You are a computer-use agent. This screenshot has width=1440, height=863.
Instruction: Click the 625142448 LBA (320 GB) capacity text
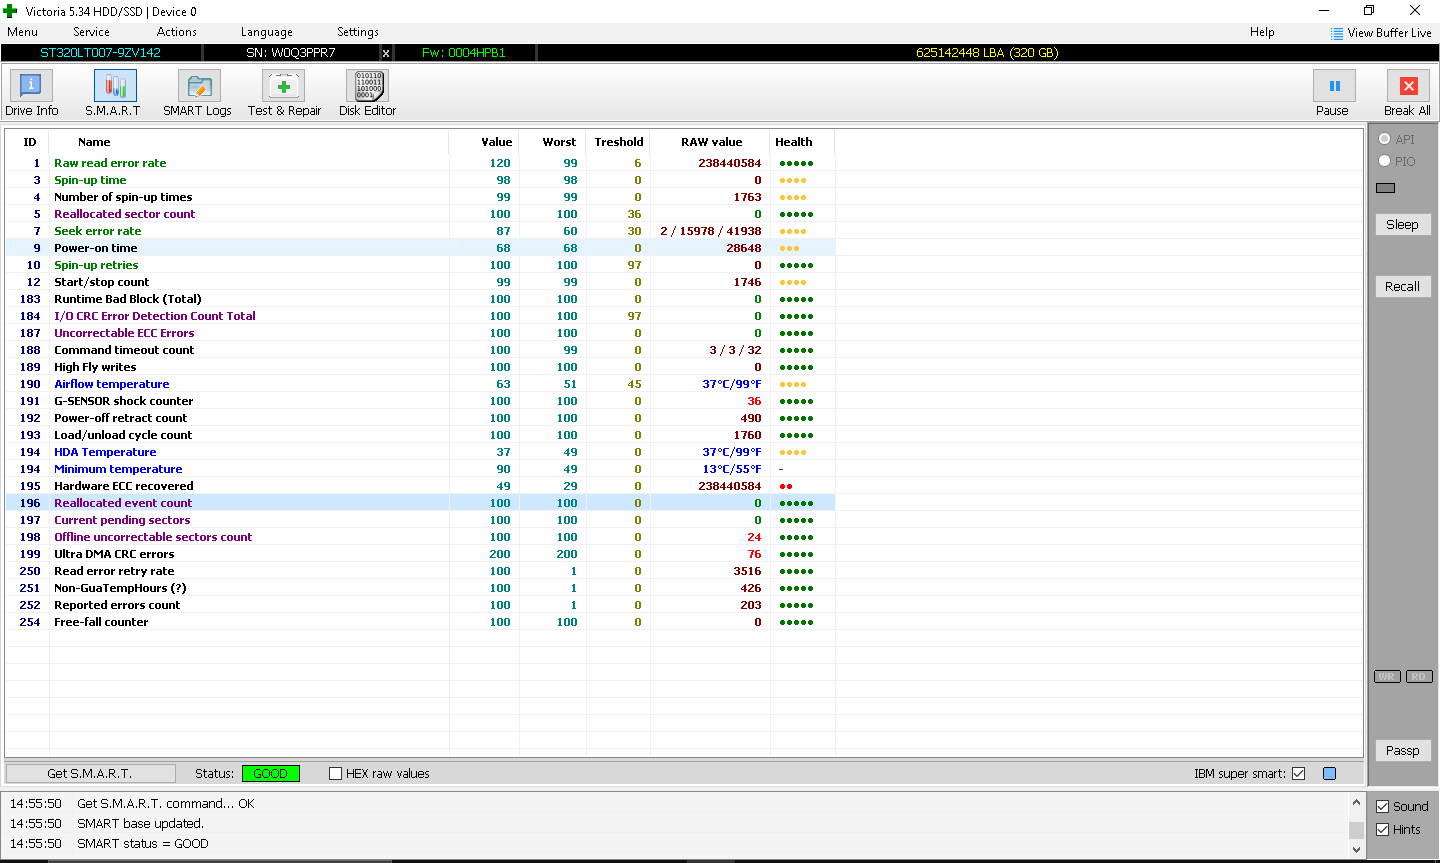[x=987, y=53]
